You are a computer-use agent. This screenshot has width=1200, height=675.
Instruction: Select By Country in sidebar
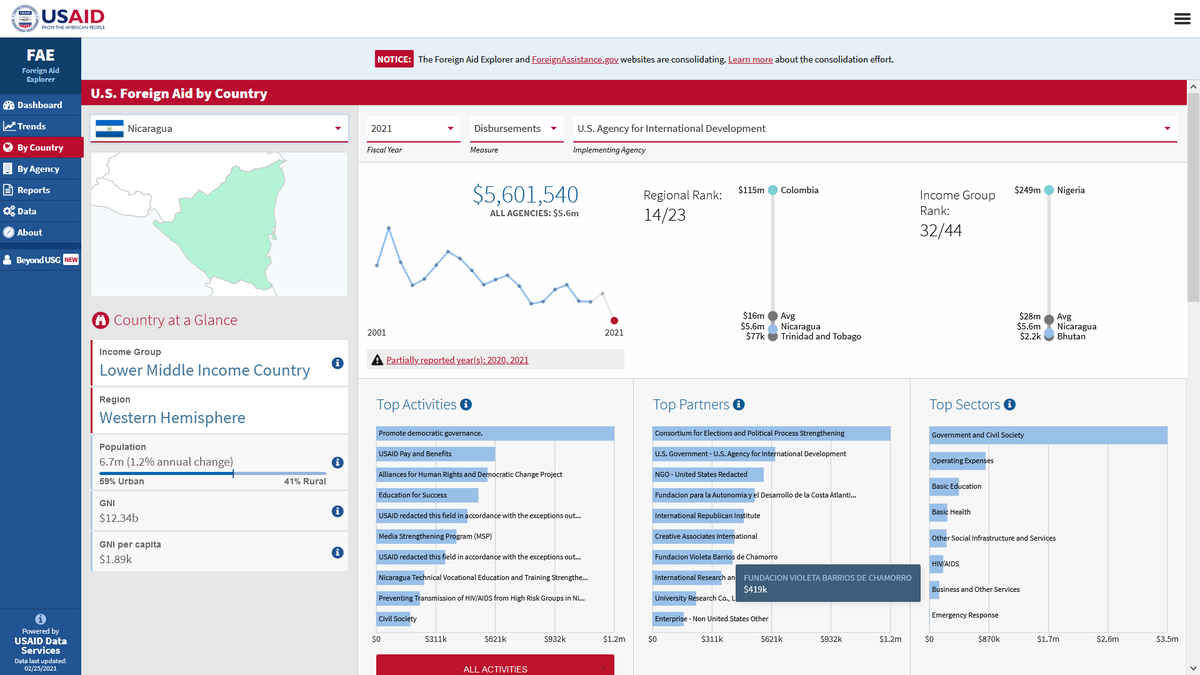point(40,148)
